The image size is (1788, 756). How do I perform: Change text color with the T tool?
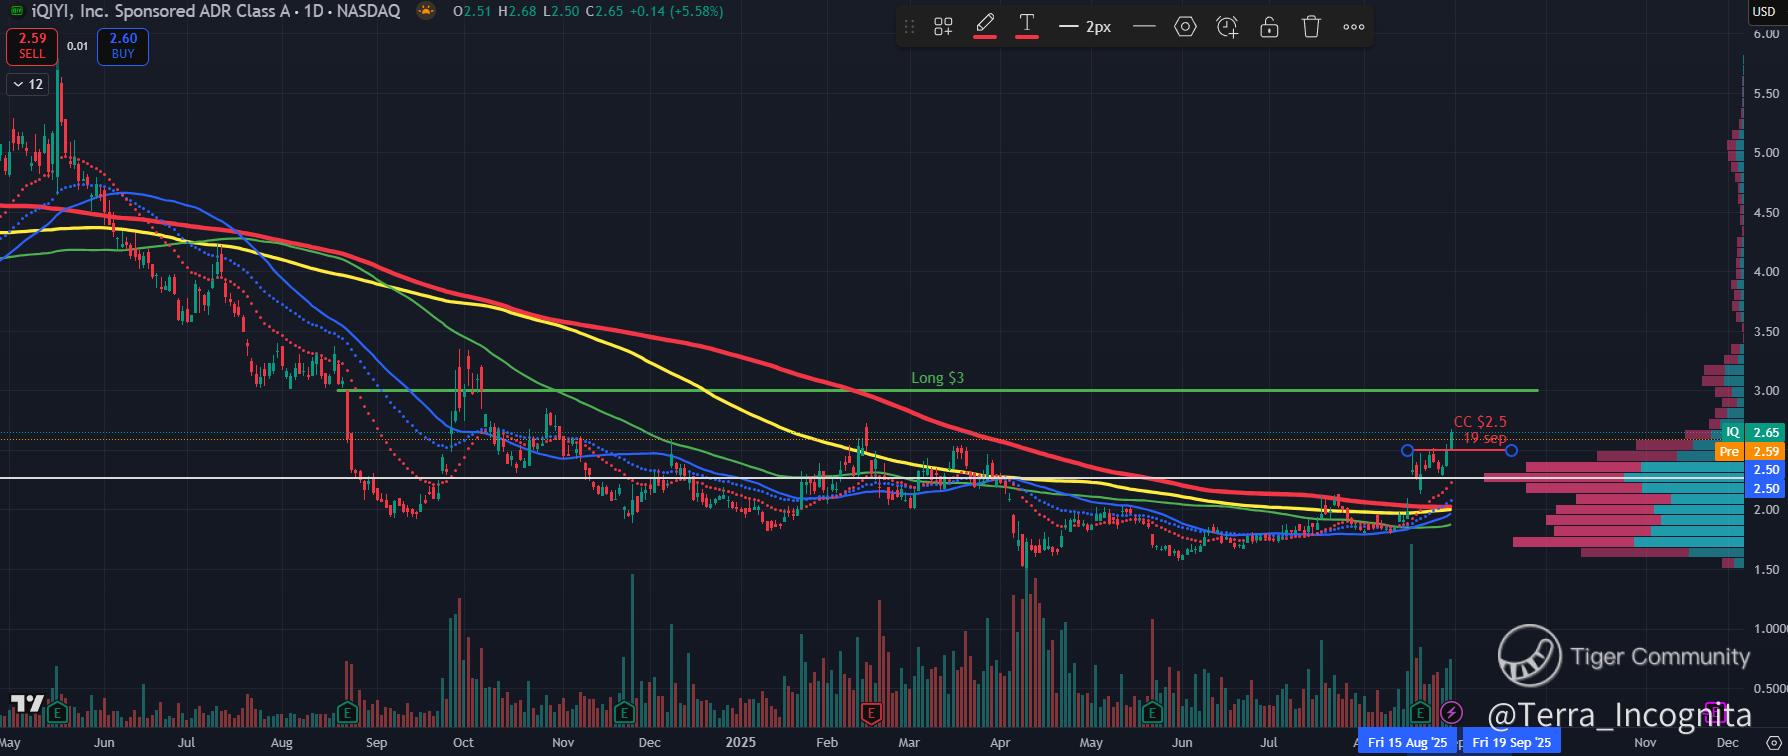1027,26
